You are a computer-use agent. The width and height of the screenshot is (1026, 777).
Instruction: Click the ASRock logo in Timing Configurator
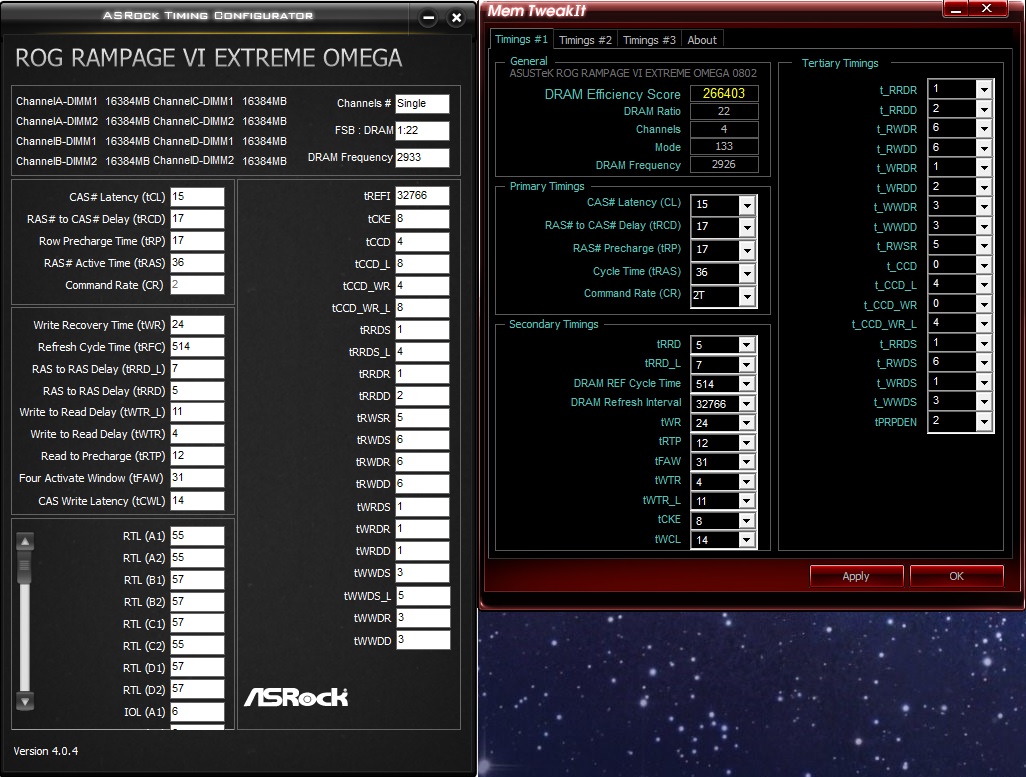(296, 697)
